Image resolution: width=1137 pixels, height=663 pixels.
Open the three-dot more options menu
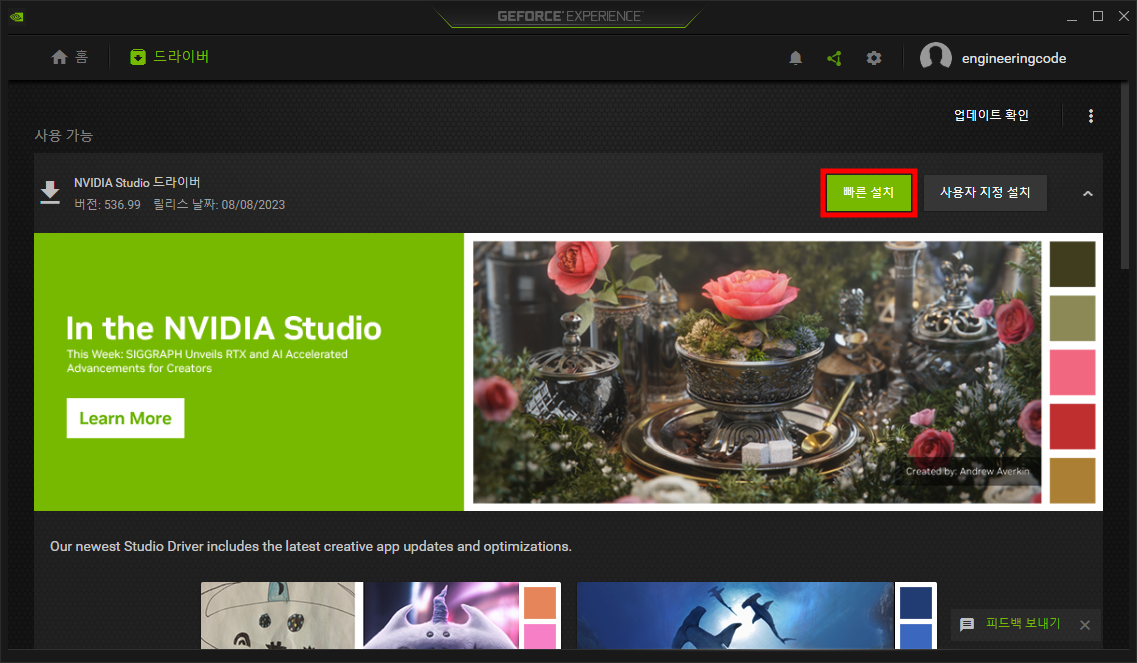(1091, 116)
